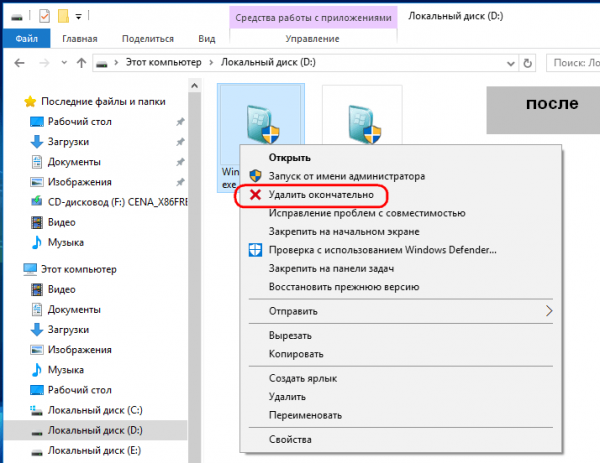Select Локальный диск (D:) in sidebar
Viewport: 600px width, 463px height.
point(95,430)
